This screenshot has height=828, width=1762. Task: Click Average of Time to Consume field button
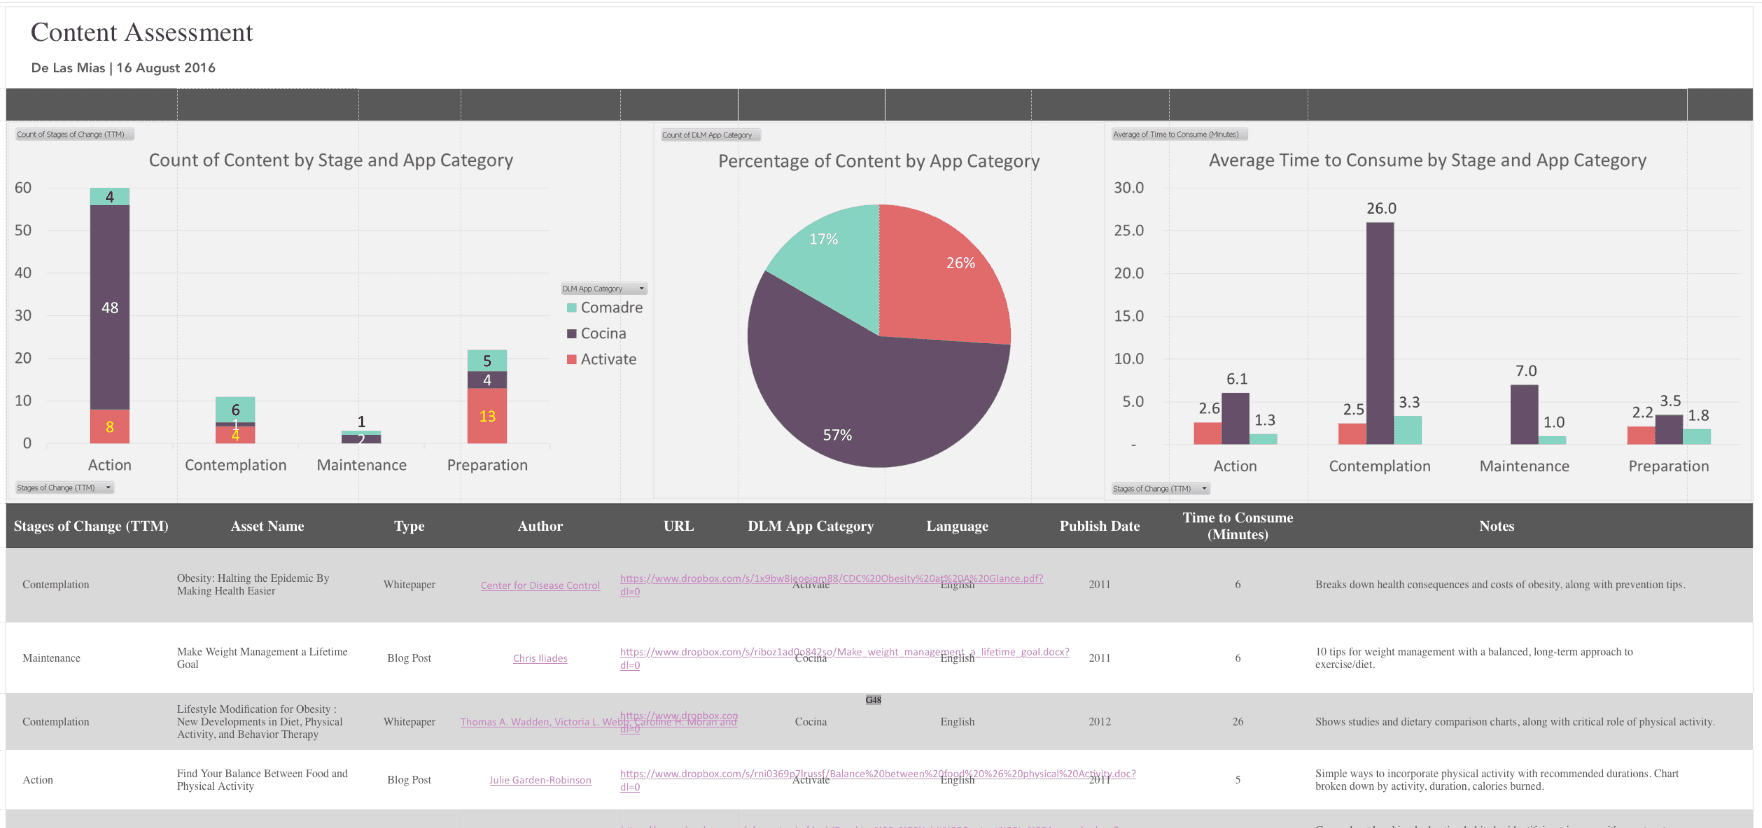1178,134
